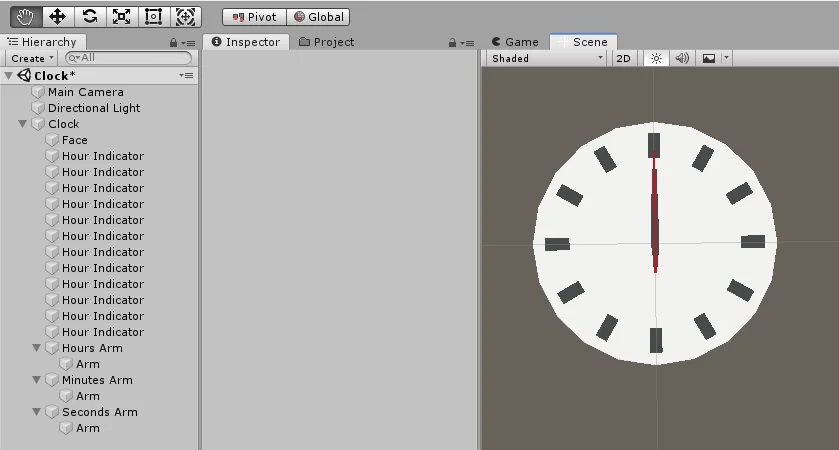Viewport: 839px width, 450px height.
Task: Select Arm under Seconds Arm
Action: 88,429
